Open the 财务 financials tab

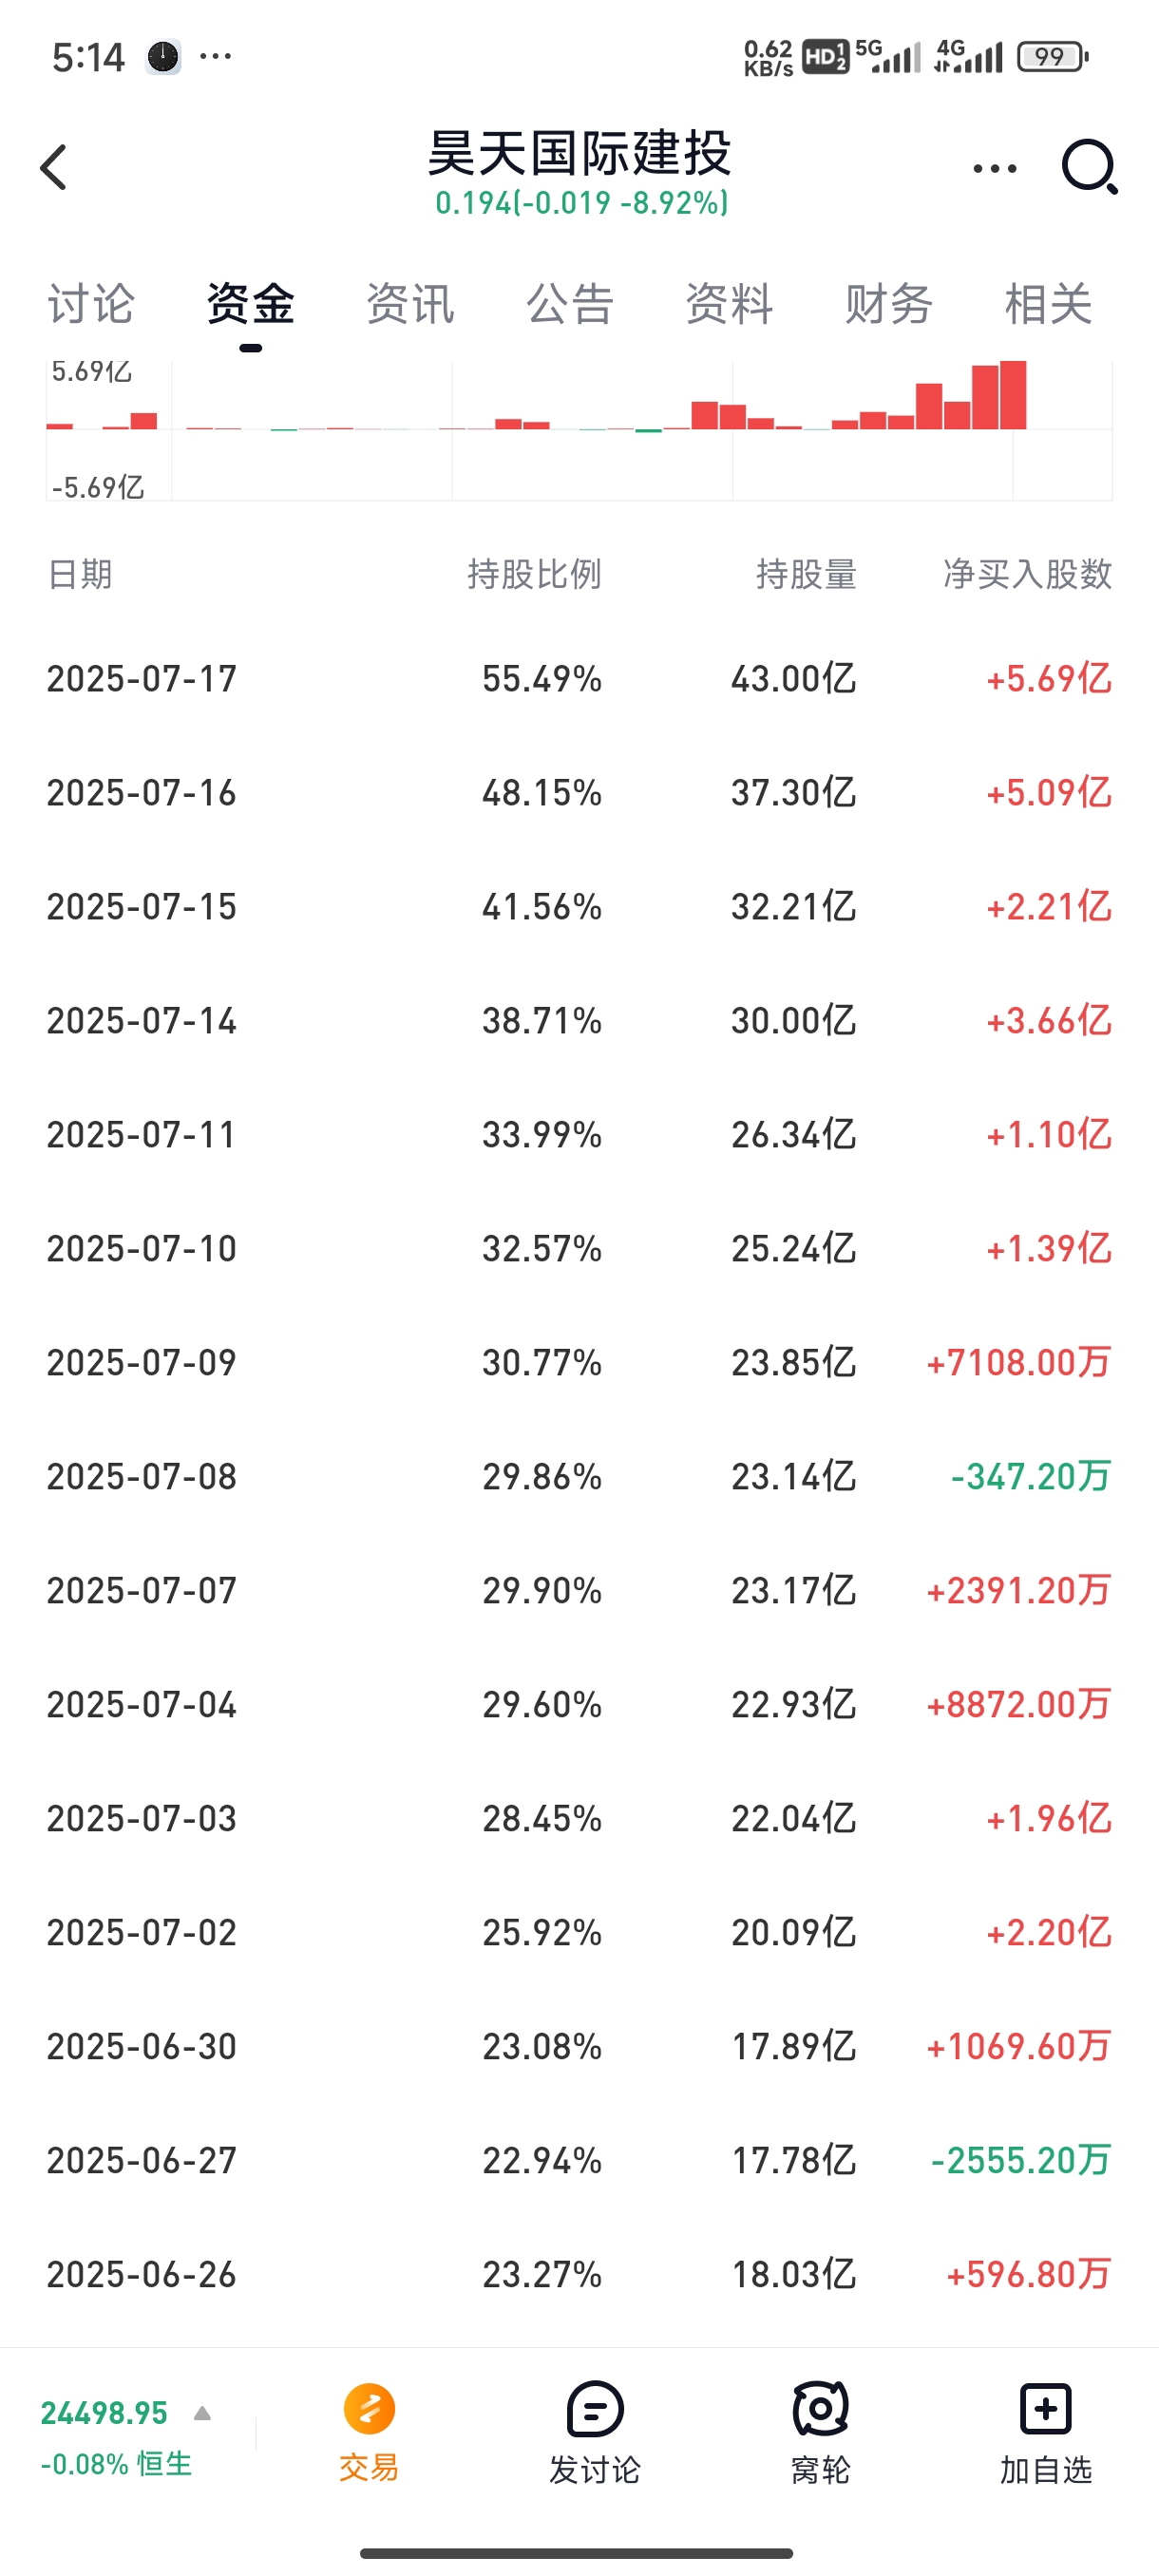tap(889, 304)
